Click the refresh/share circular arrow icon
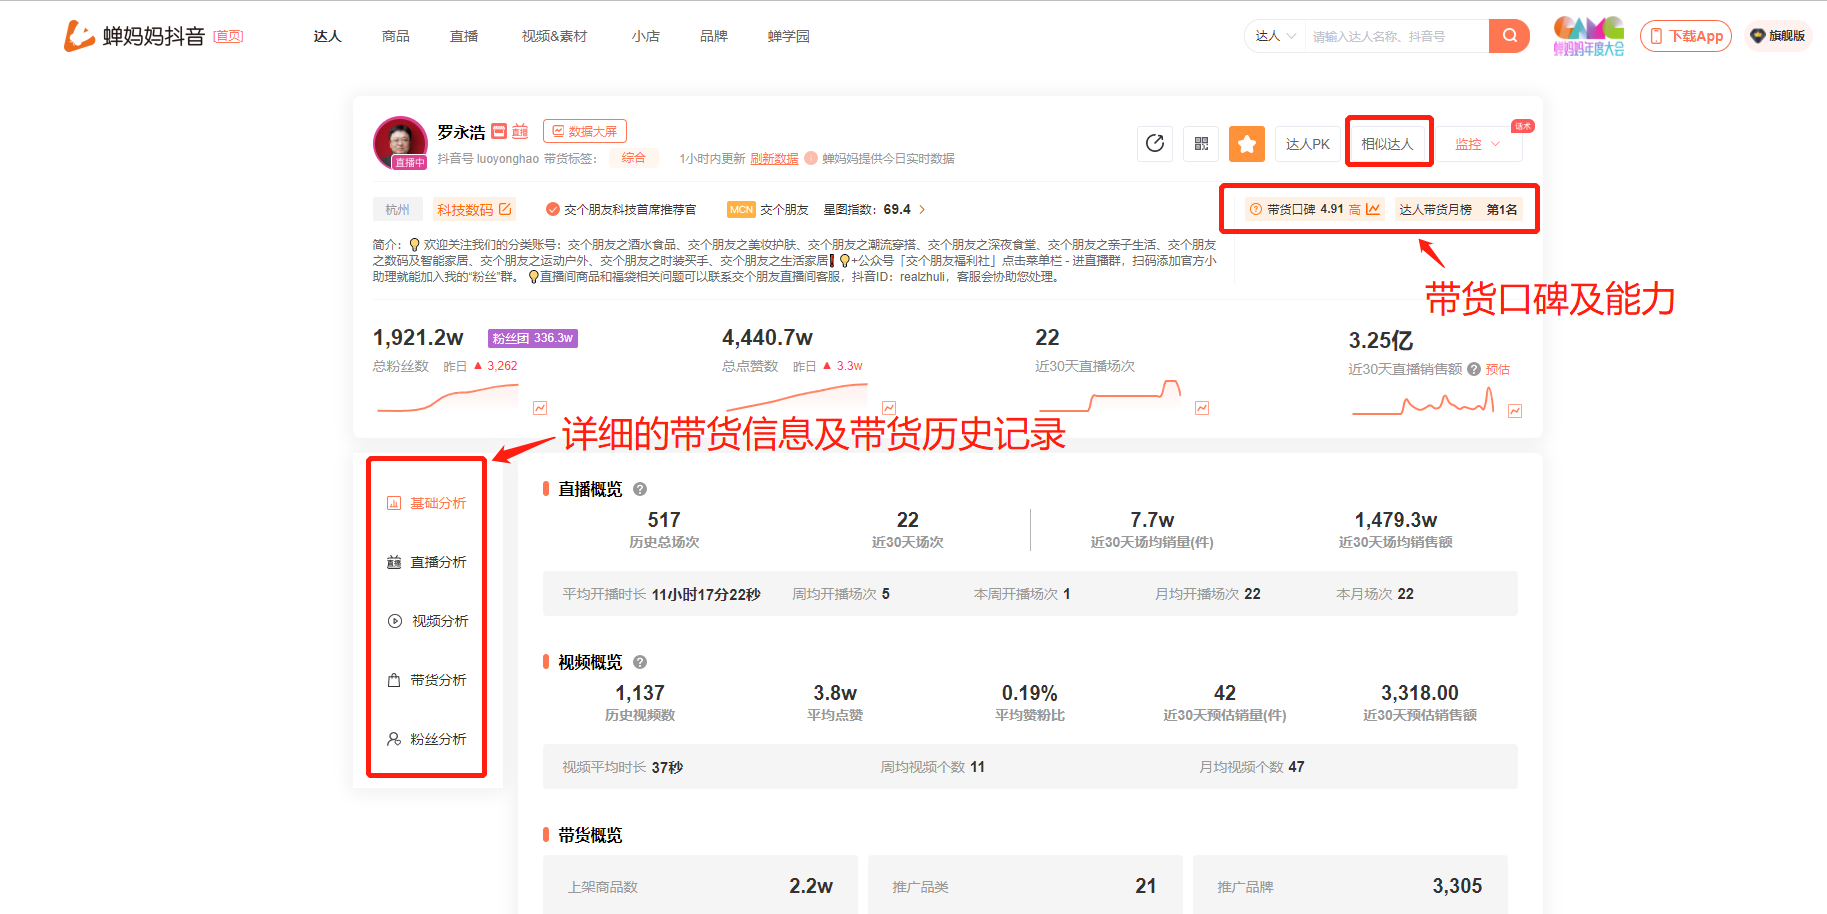The height and width of the screenshot is (914, 1827). click(x=1155, y=144)
